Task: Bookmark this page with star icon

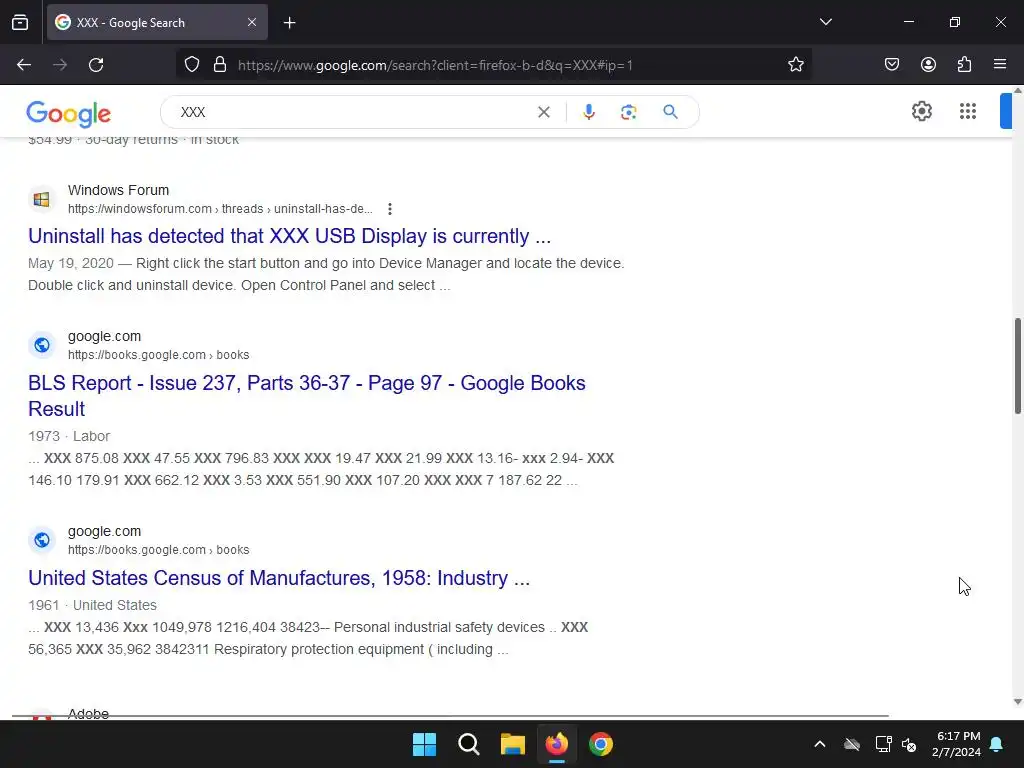Action: 795,65
